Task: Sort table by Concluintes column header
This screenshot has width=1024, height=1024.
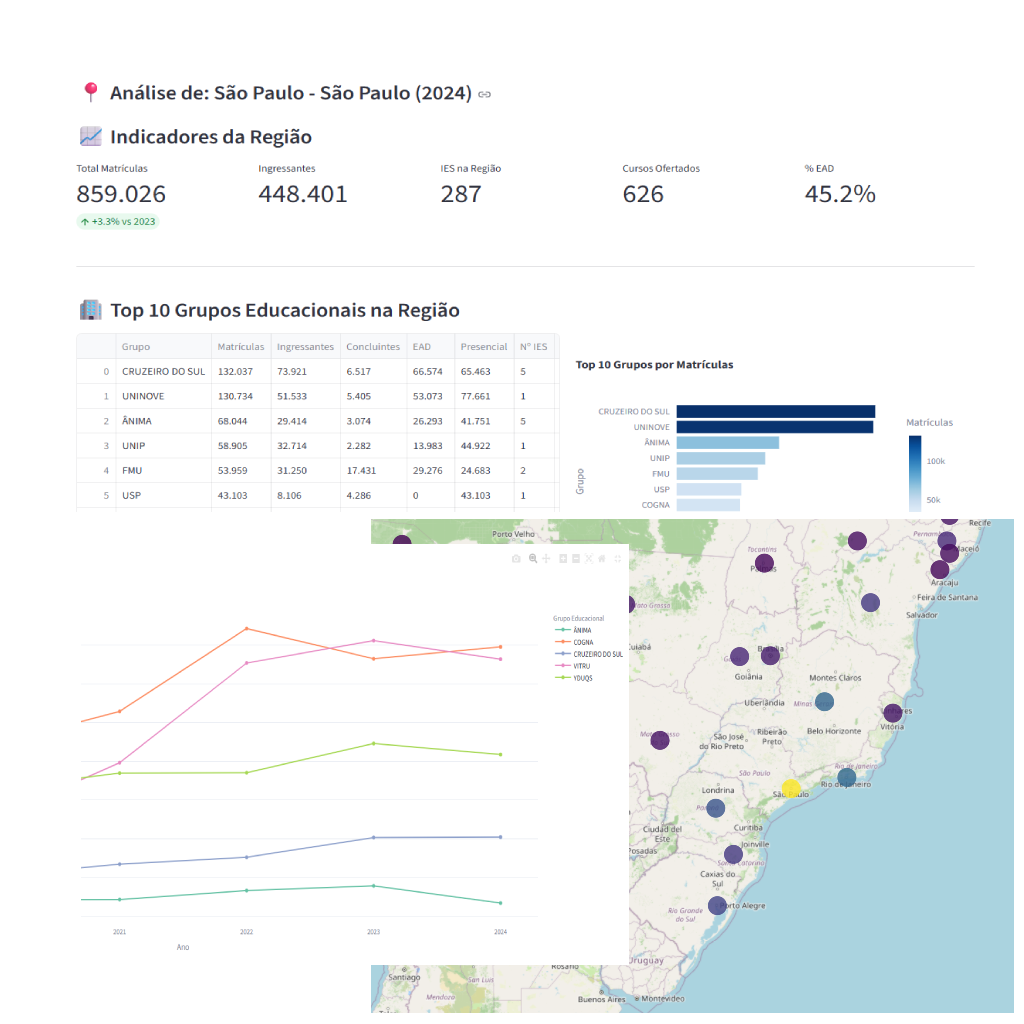Action: point(373,347)
